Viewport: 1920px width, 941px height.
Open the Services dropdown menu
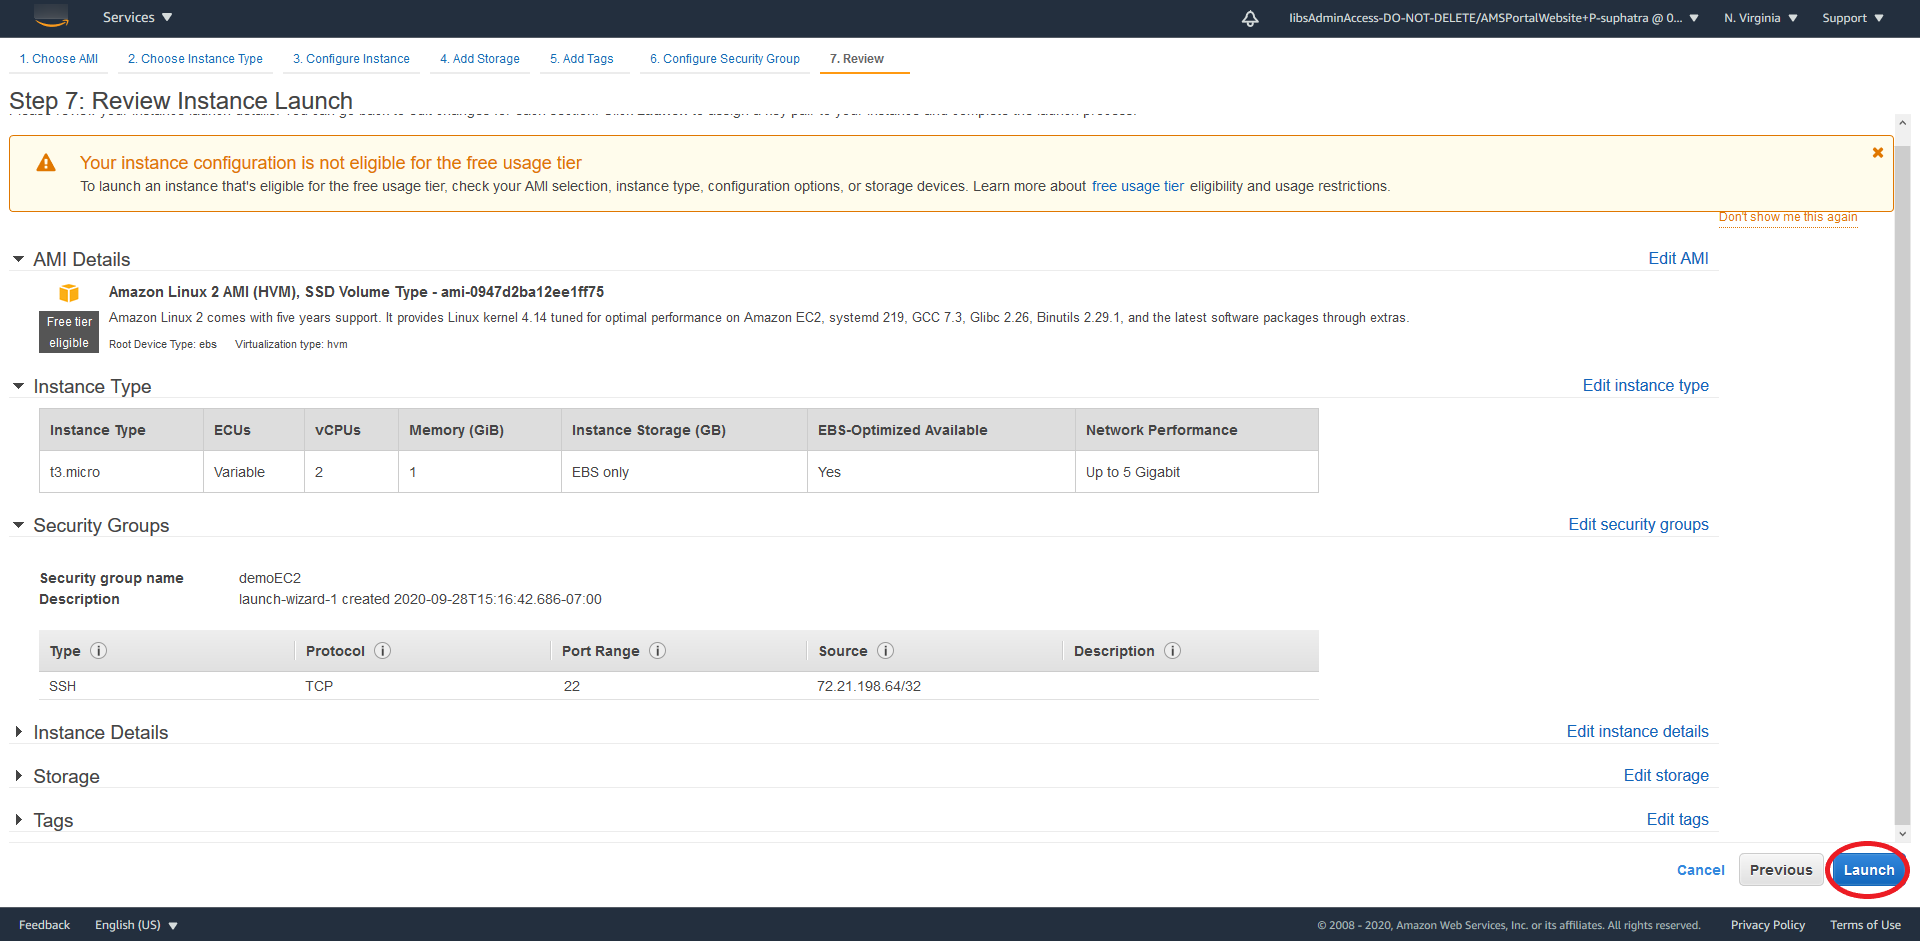(137, 18)
